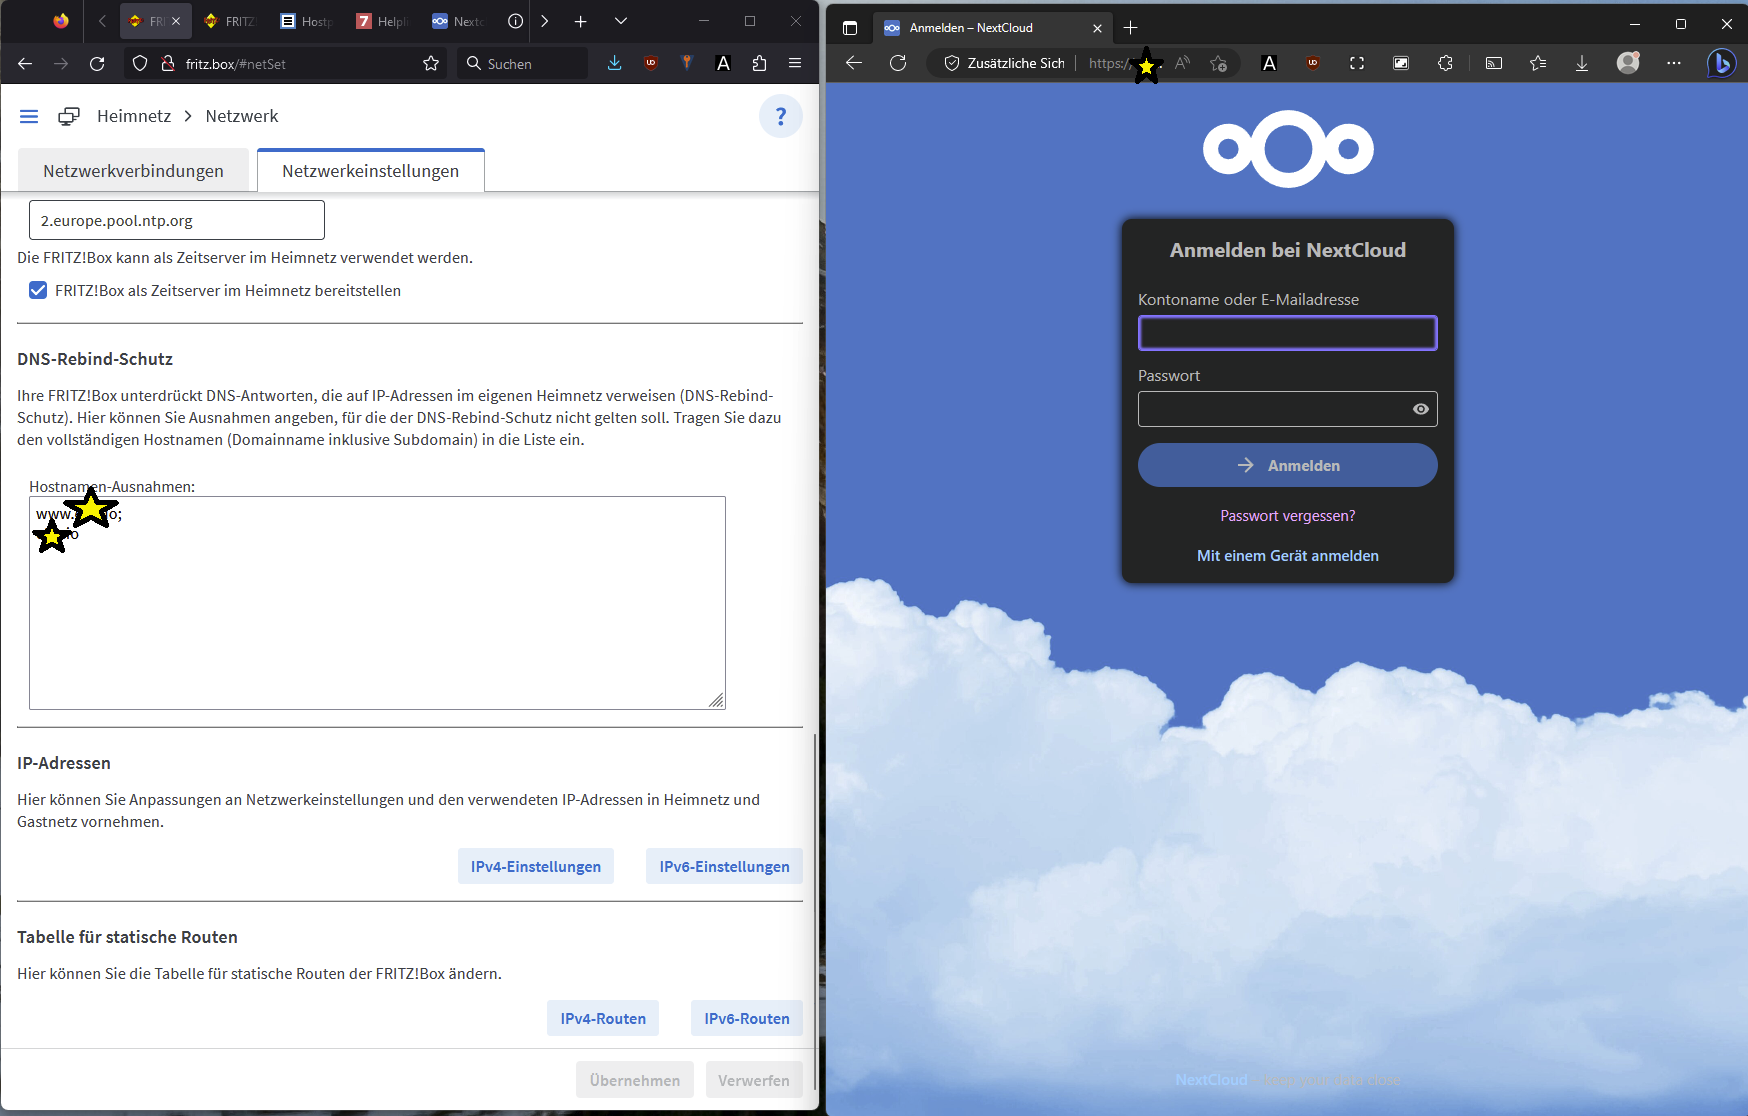Click the Übernehmen button

pos(635,1080)
